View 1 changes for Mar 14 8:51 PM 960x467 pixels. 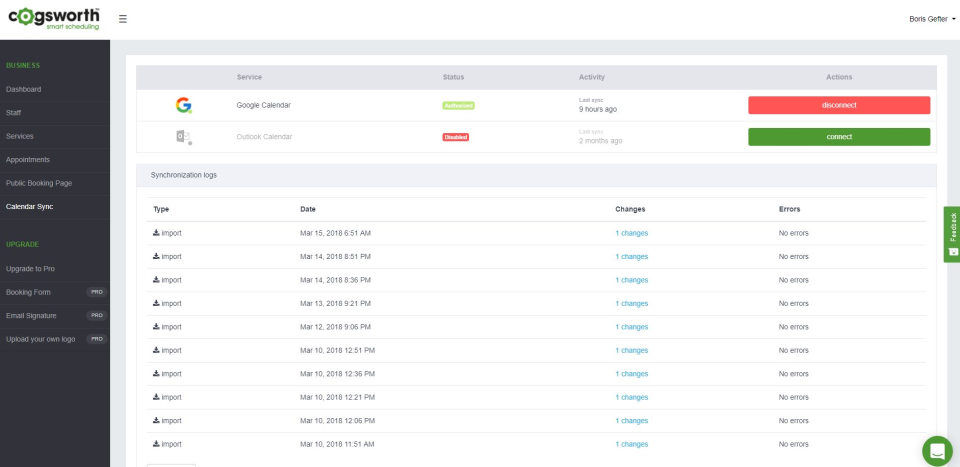pos(631,257)
